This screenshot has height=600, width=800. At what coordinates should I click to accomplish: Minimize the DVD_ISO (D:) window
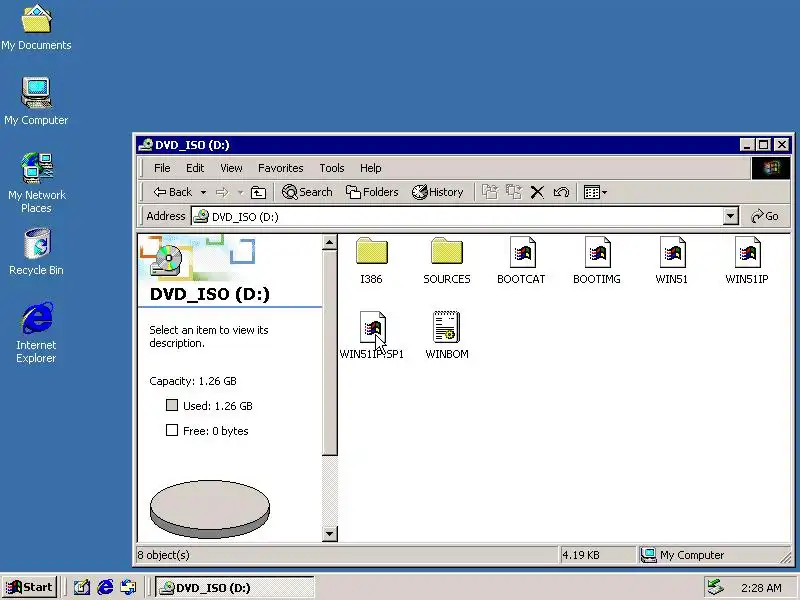[x=747, y=145]
